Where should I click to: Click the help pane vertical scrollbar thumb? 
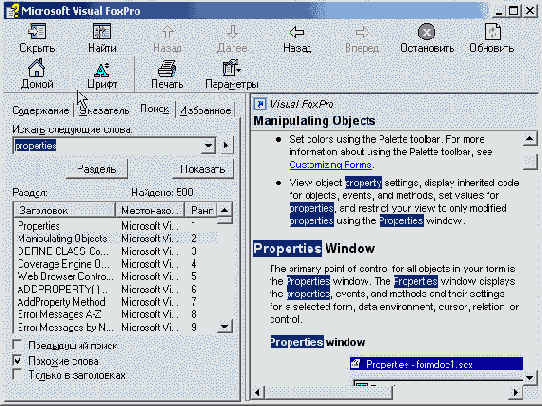point(530,161)
